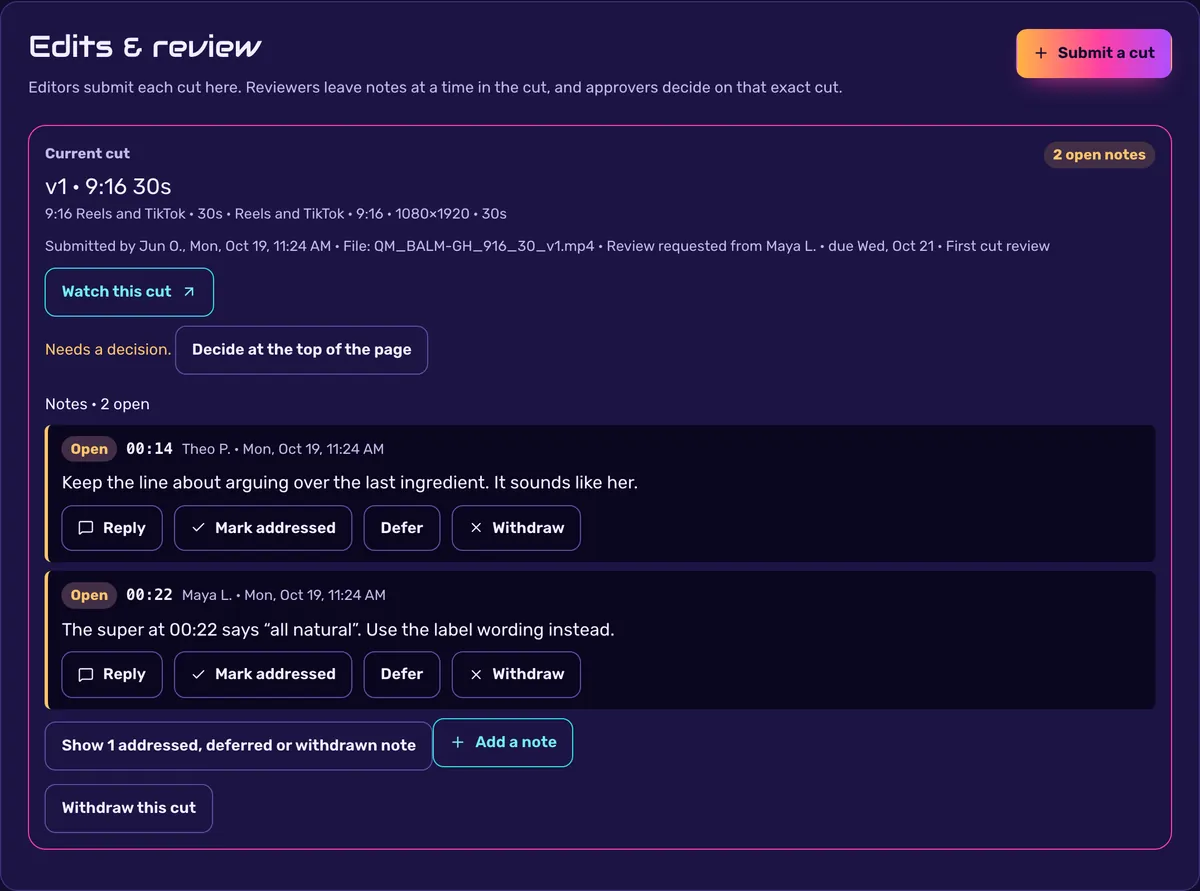
Task: Click the Open badge on Maya L.'s note
Action: (x=89, y=595)
